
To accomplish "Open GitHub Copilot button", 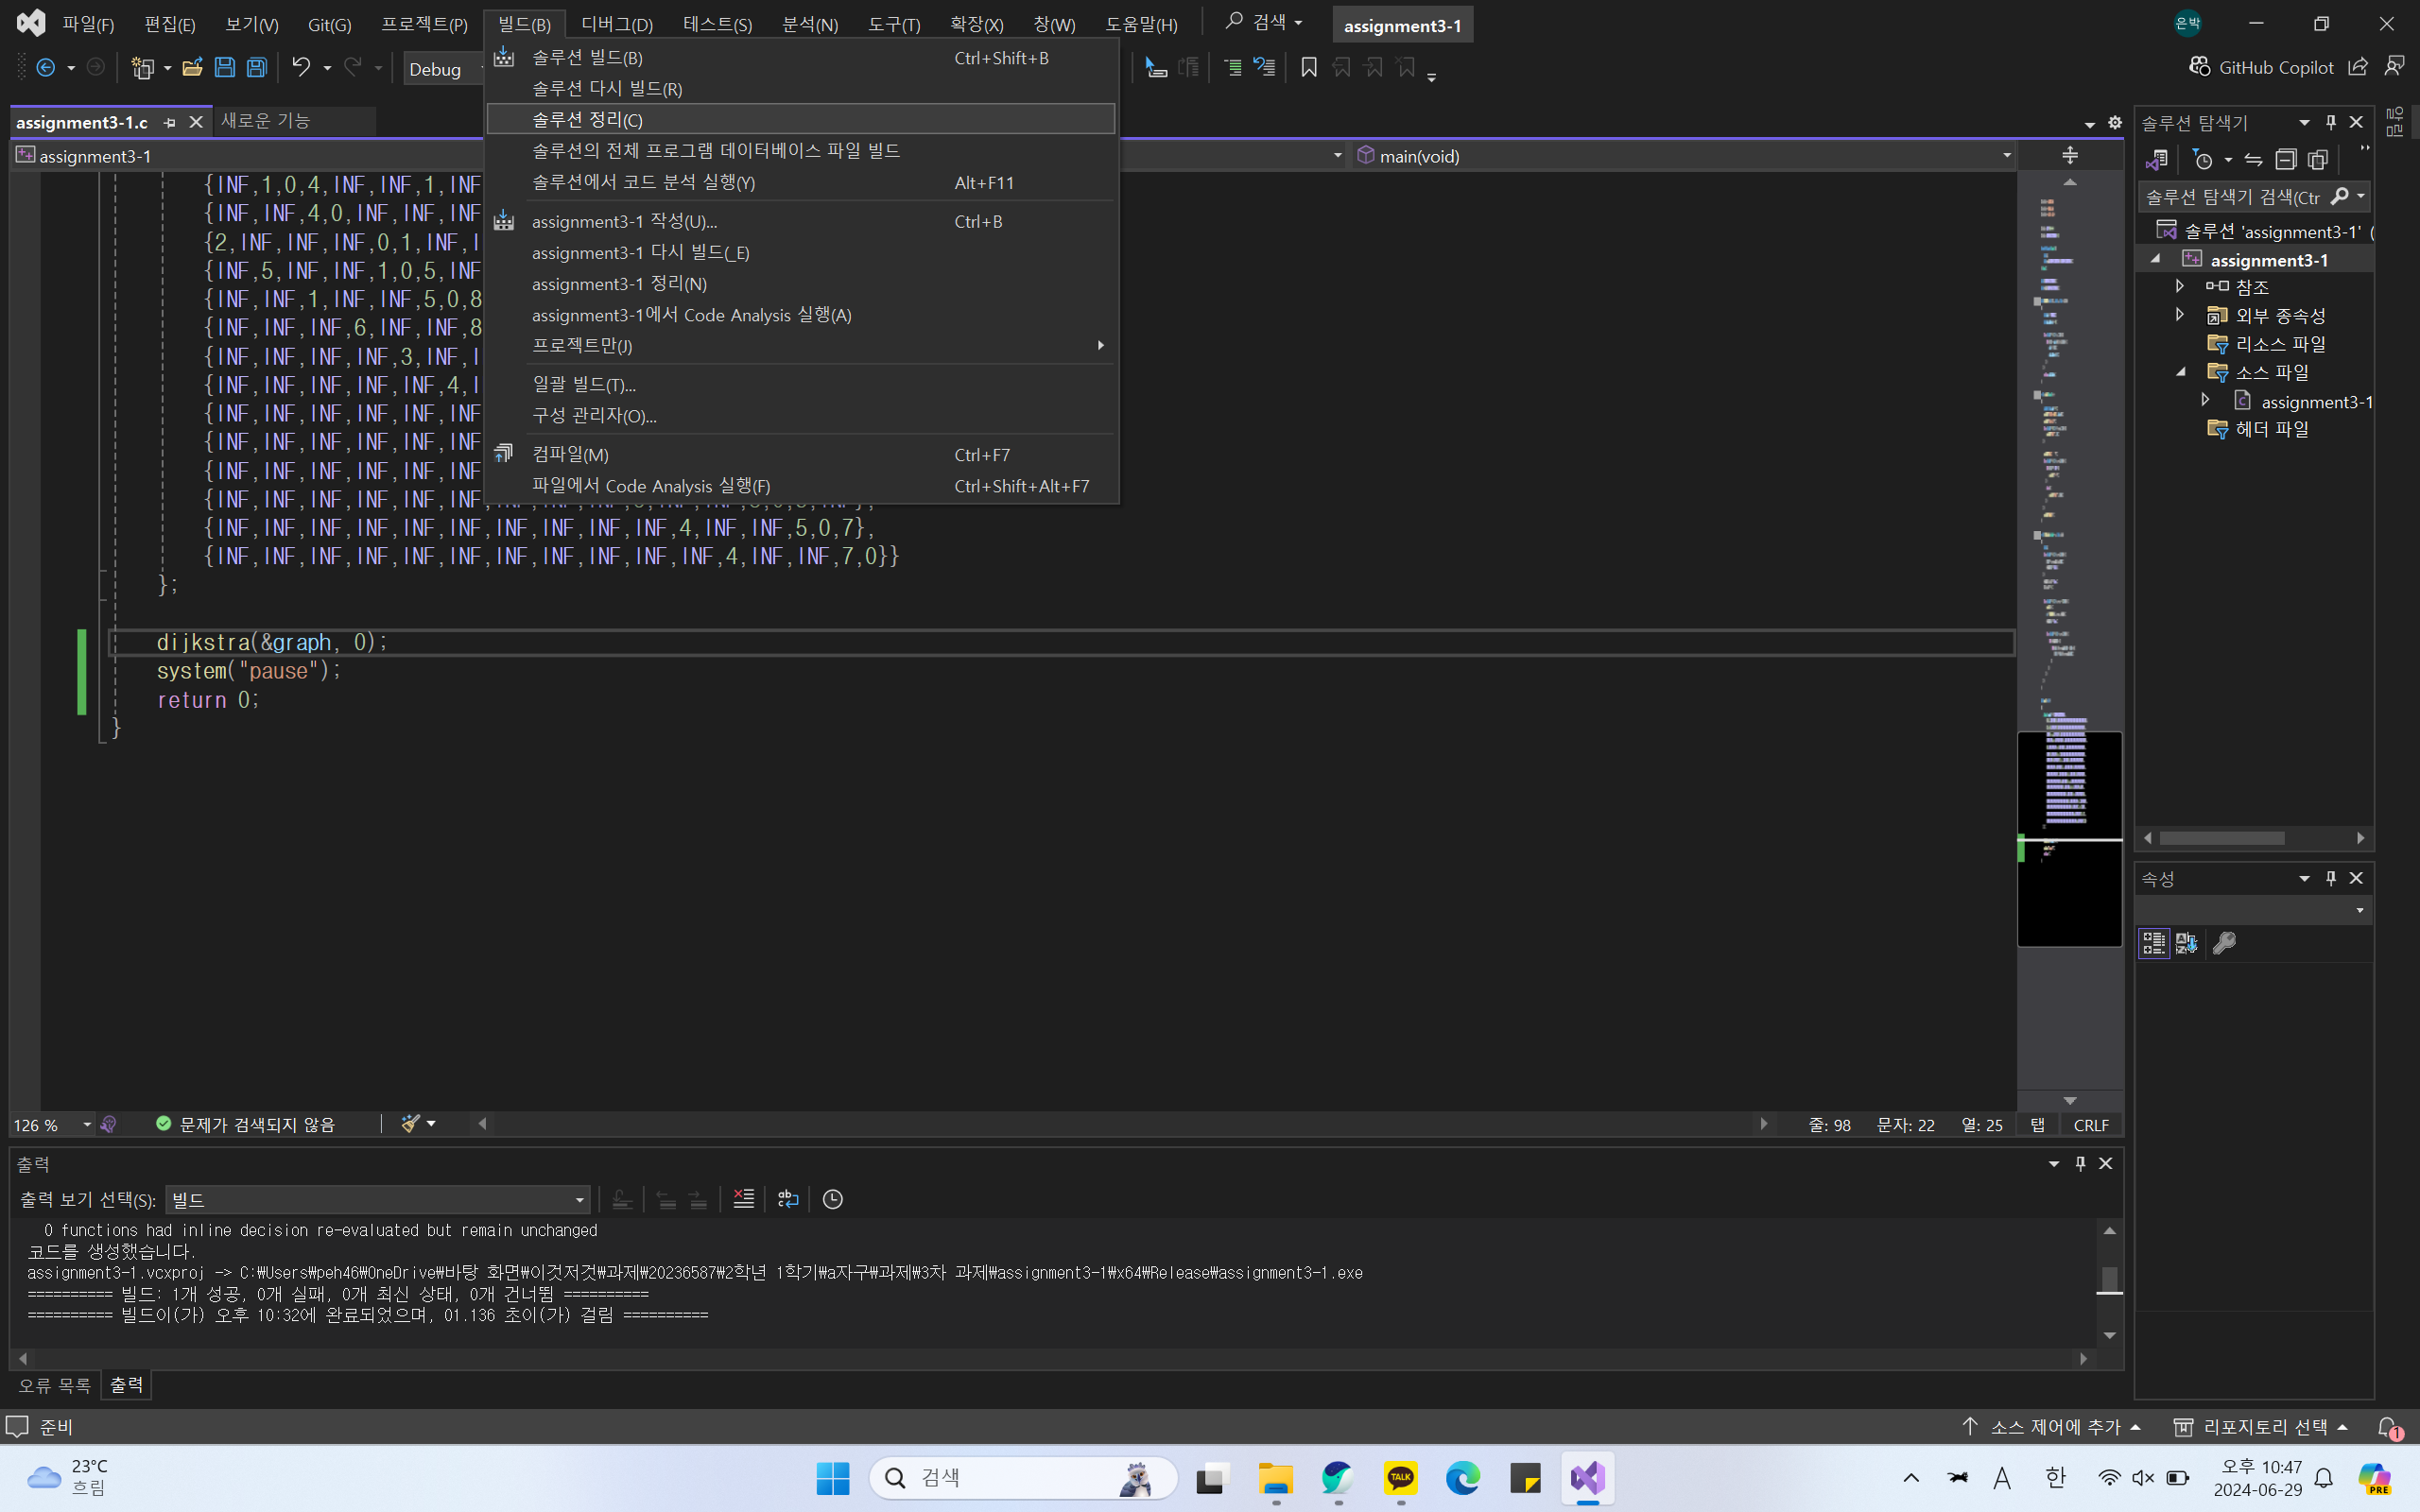I will 2261,67.
